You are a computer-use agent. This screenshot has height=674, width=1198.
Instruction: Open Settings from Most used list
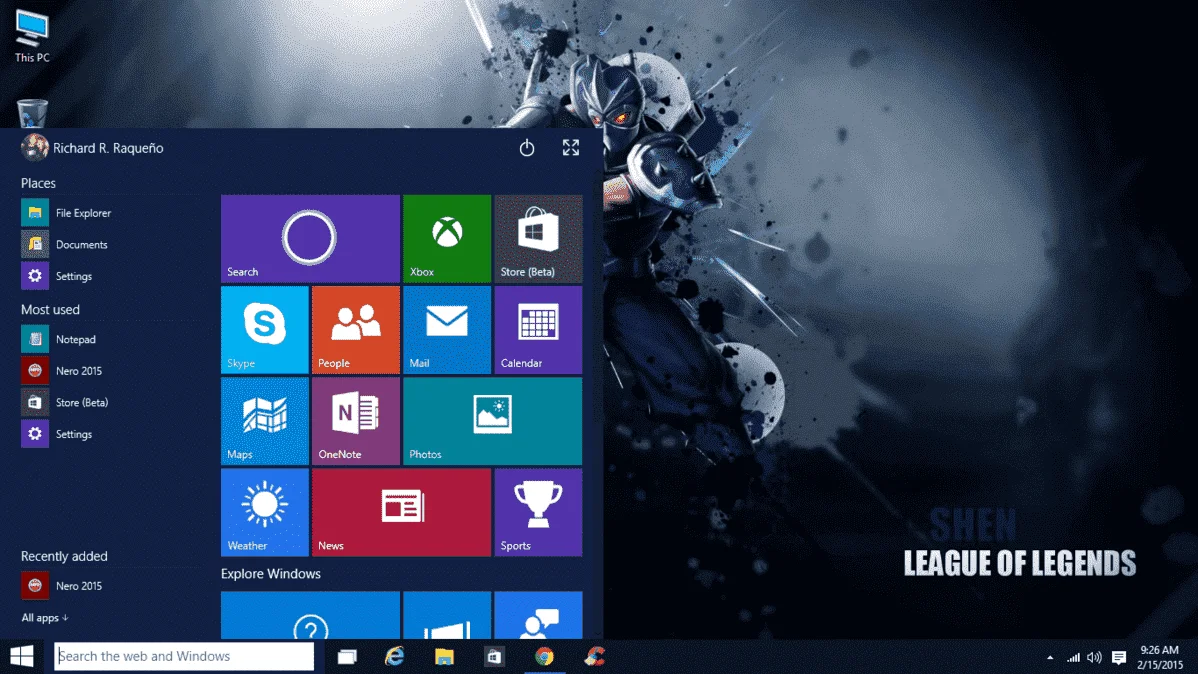pos(57,434)
